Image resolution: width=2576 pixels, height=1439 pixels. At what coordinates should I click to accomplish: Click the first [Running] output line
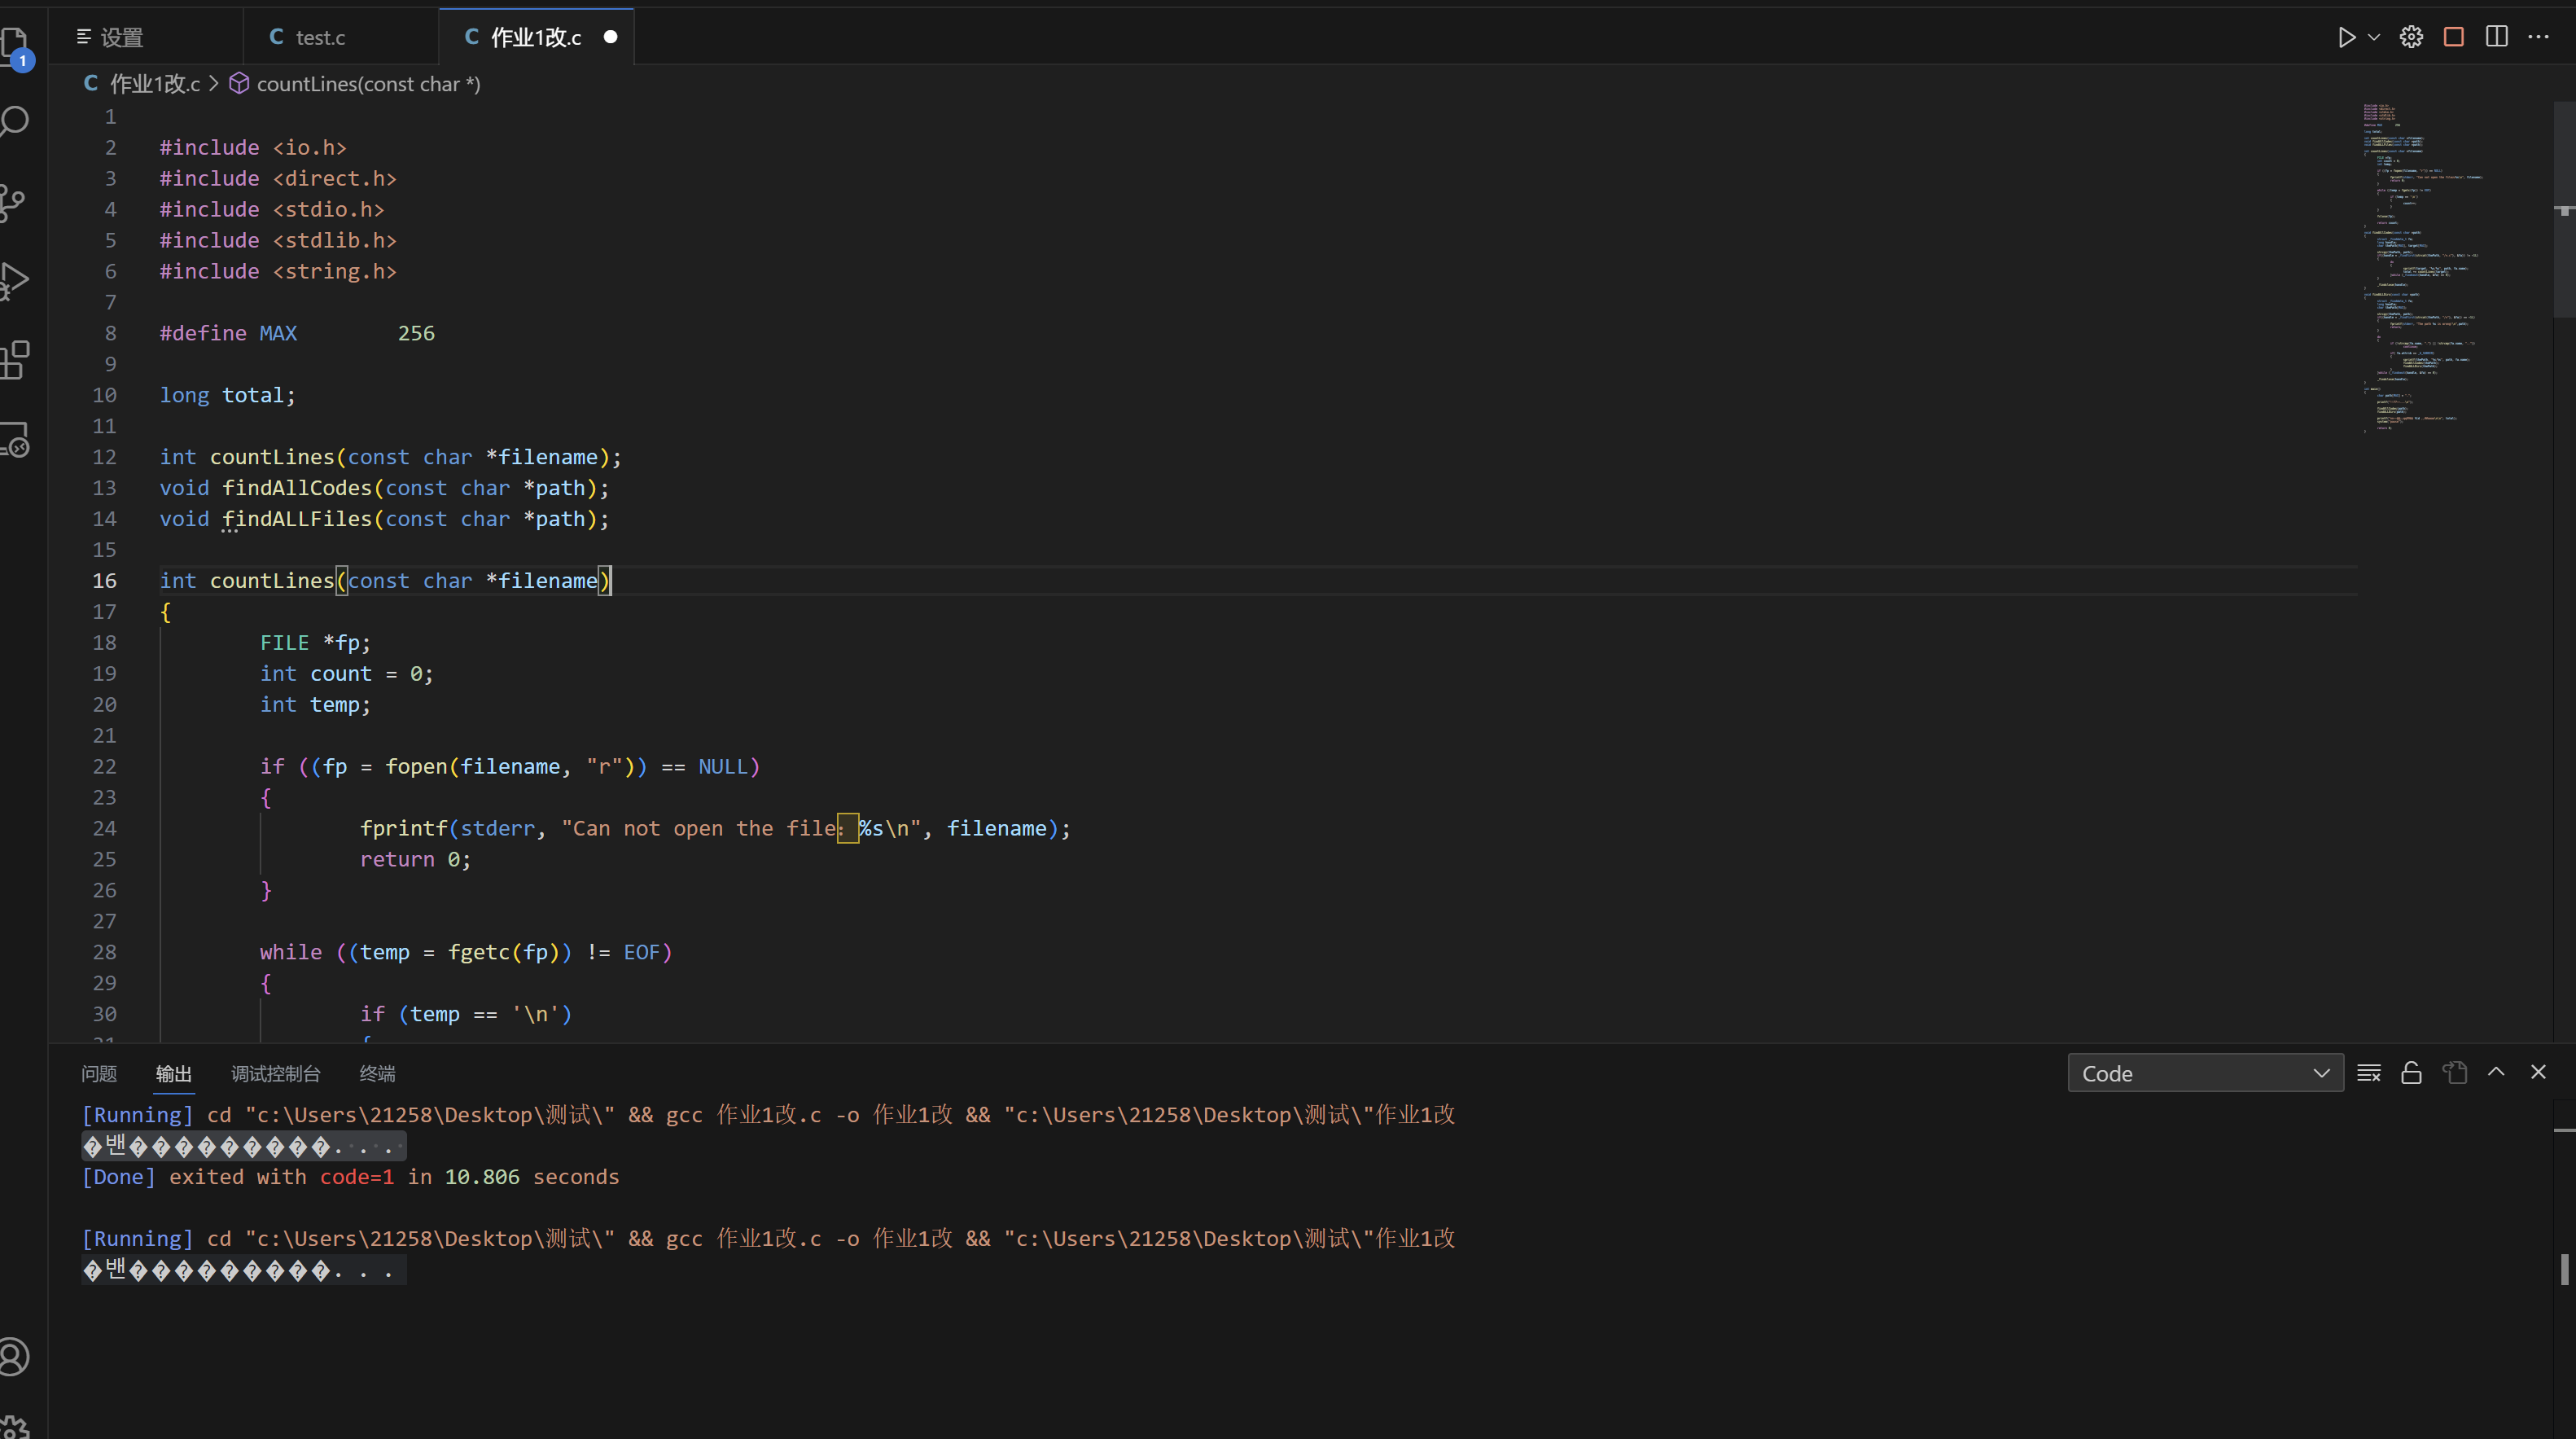pos(768,1115)
